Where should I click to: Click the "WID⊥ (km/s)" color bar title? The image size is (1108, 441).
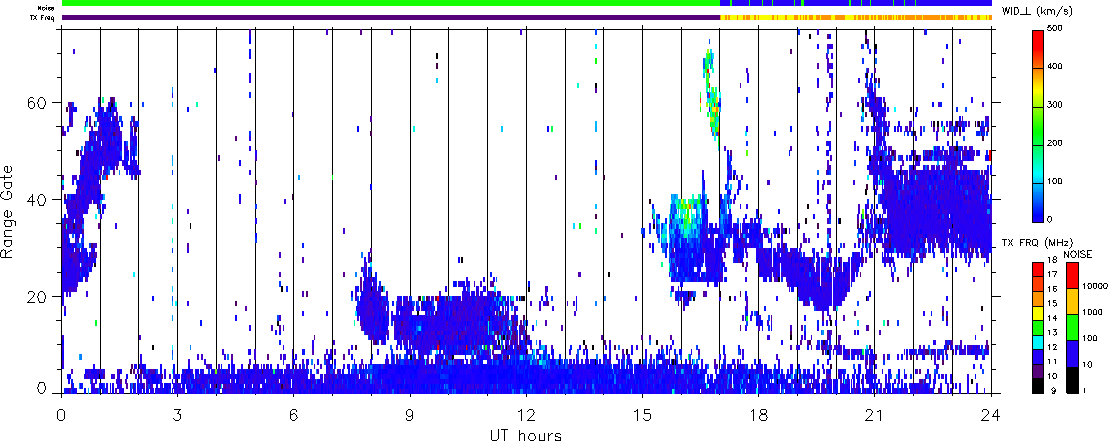point(1037,11)
